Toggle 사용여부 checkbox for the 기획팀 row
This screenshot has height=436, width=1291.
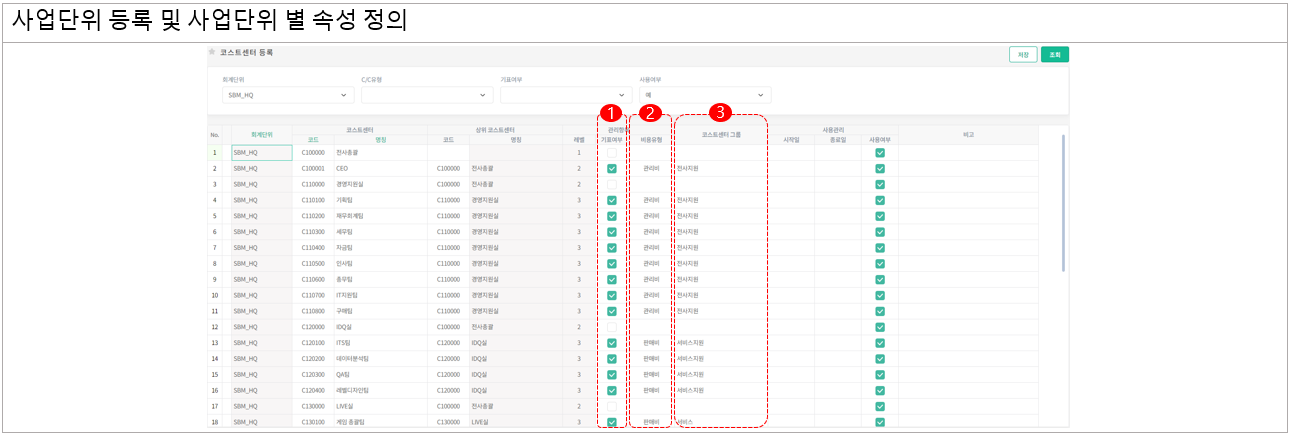pyautogui.click(x=880, y=201)
